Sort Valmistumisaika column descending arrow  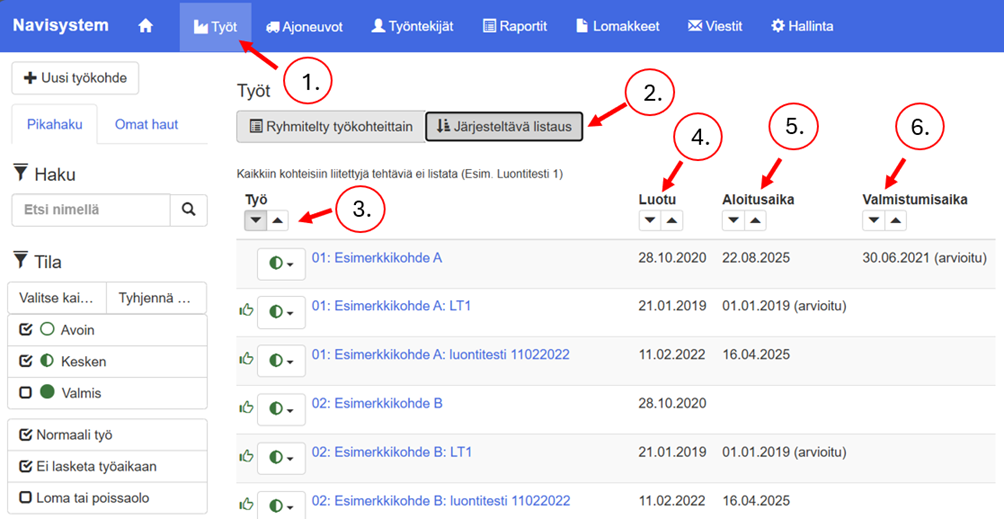[874, 220]
